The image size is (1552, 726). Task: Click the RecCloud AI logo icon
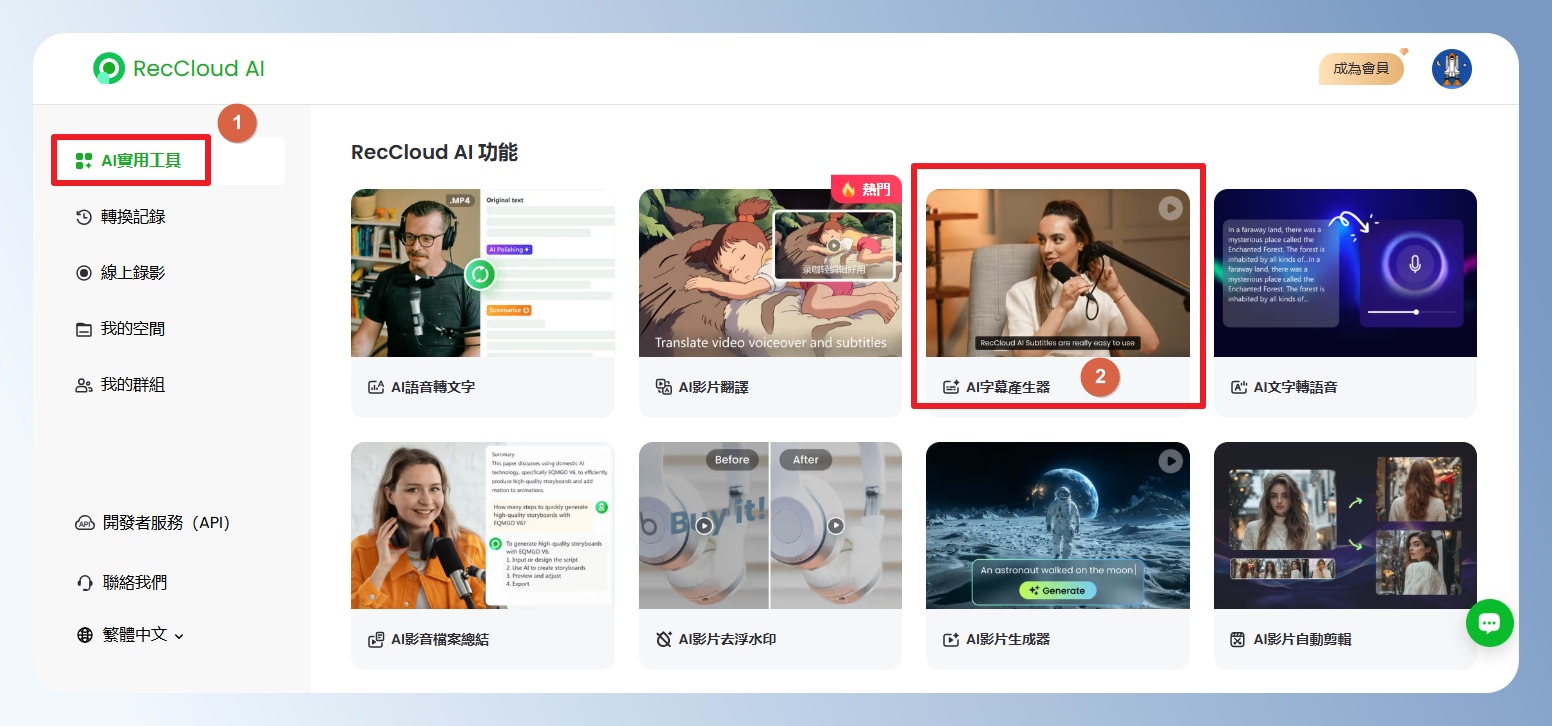(108, 68)
